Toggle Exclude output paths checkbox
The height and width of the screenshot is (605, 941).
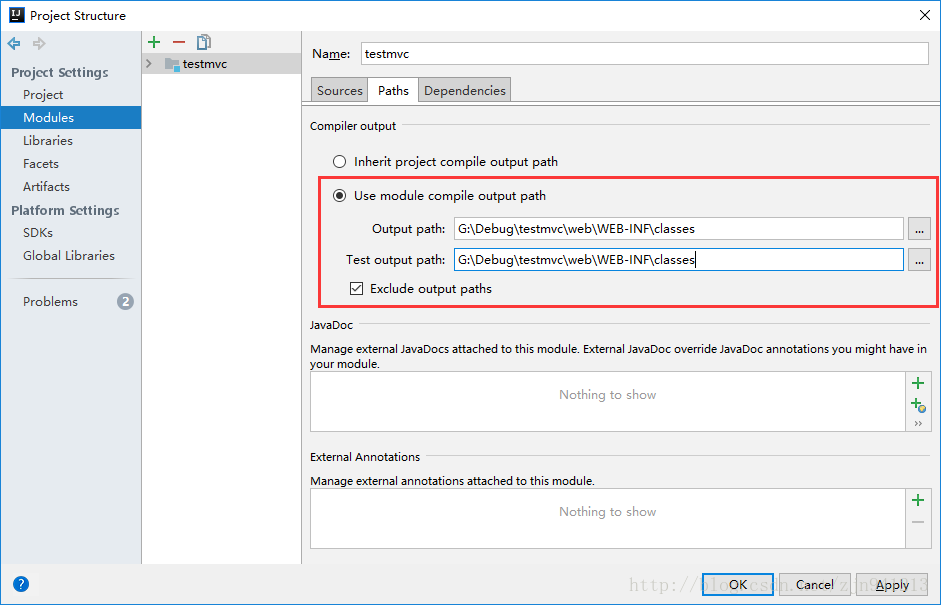tap(357, 289)
